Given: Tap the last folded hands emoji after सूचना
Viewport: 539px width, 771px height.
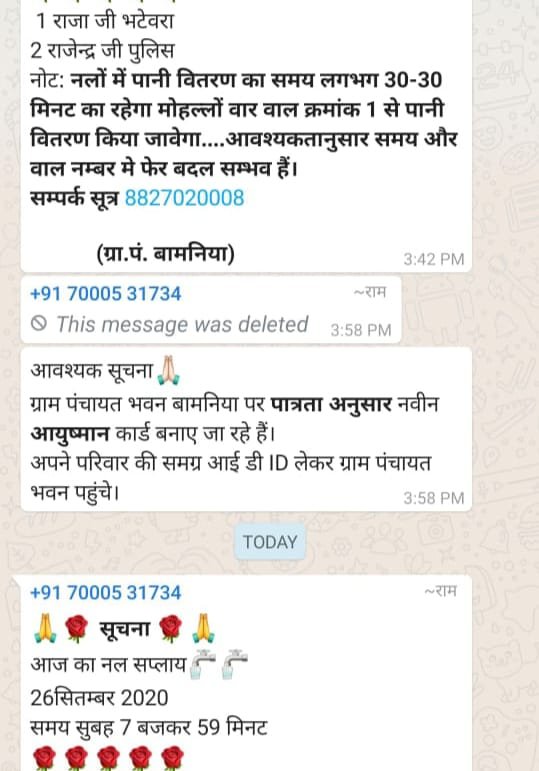Looking at the screenshot, I should (x=203, y=629).
